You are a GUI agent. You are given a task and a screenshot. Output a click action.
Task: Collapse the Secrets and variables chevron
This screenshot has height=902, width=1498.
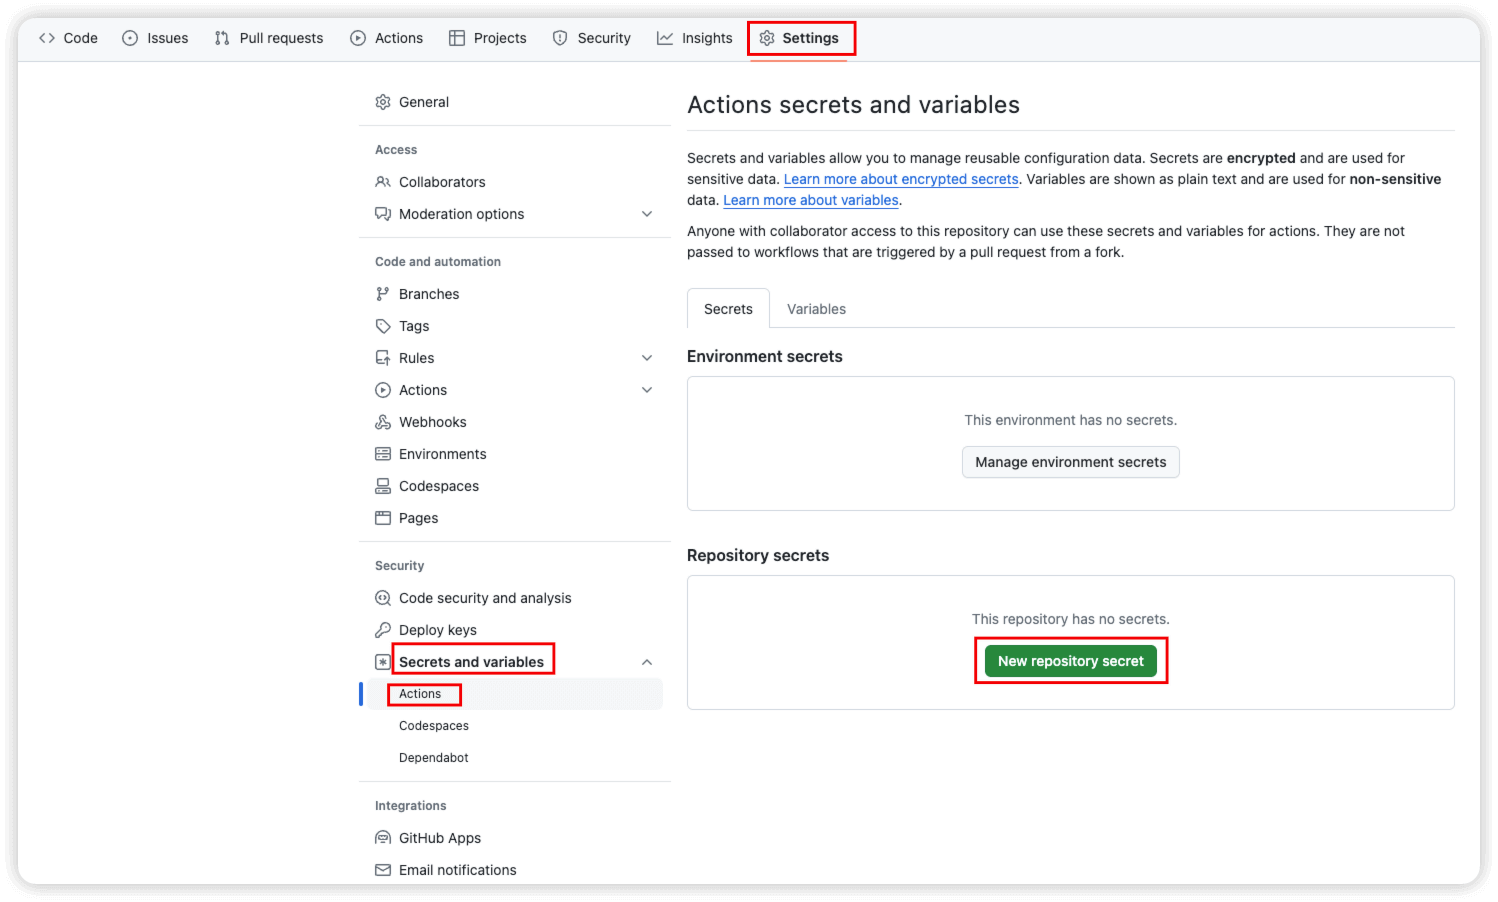[647, 662]
